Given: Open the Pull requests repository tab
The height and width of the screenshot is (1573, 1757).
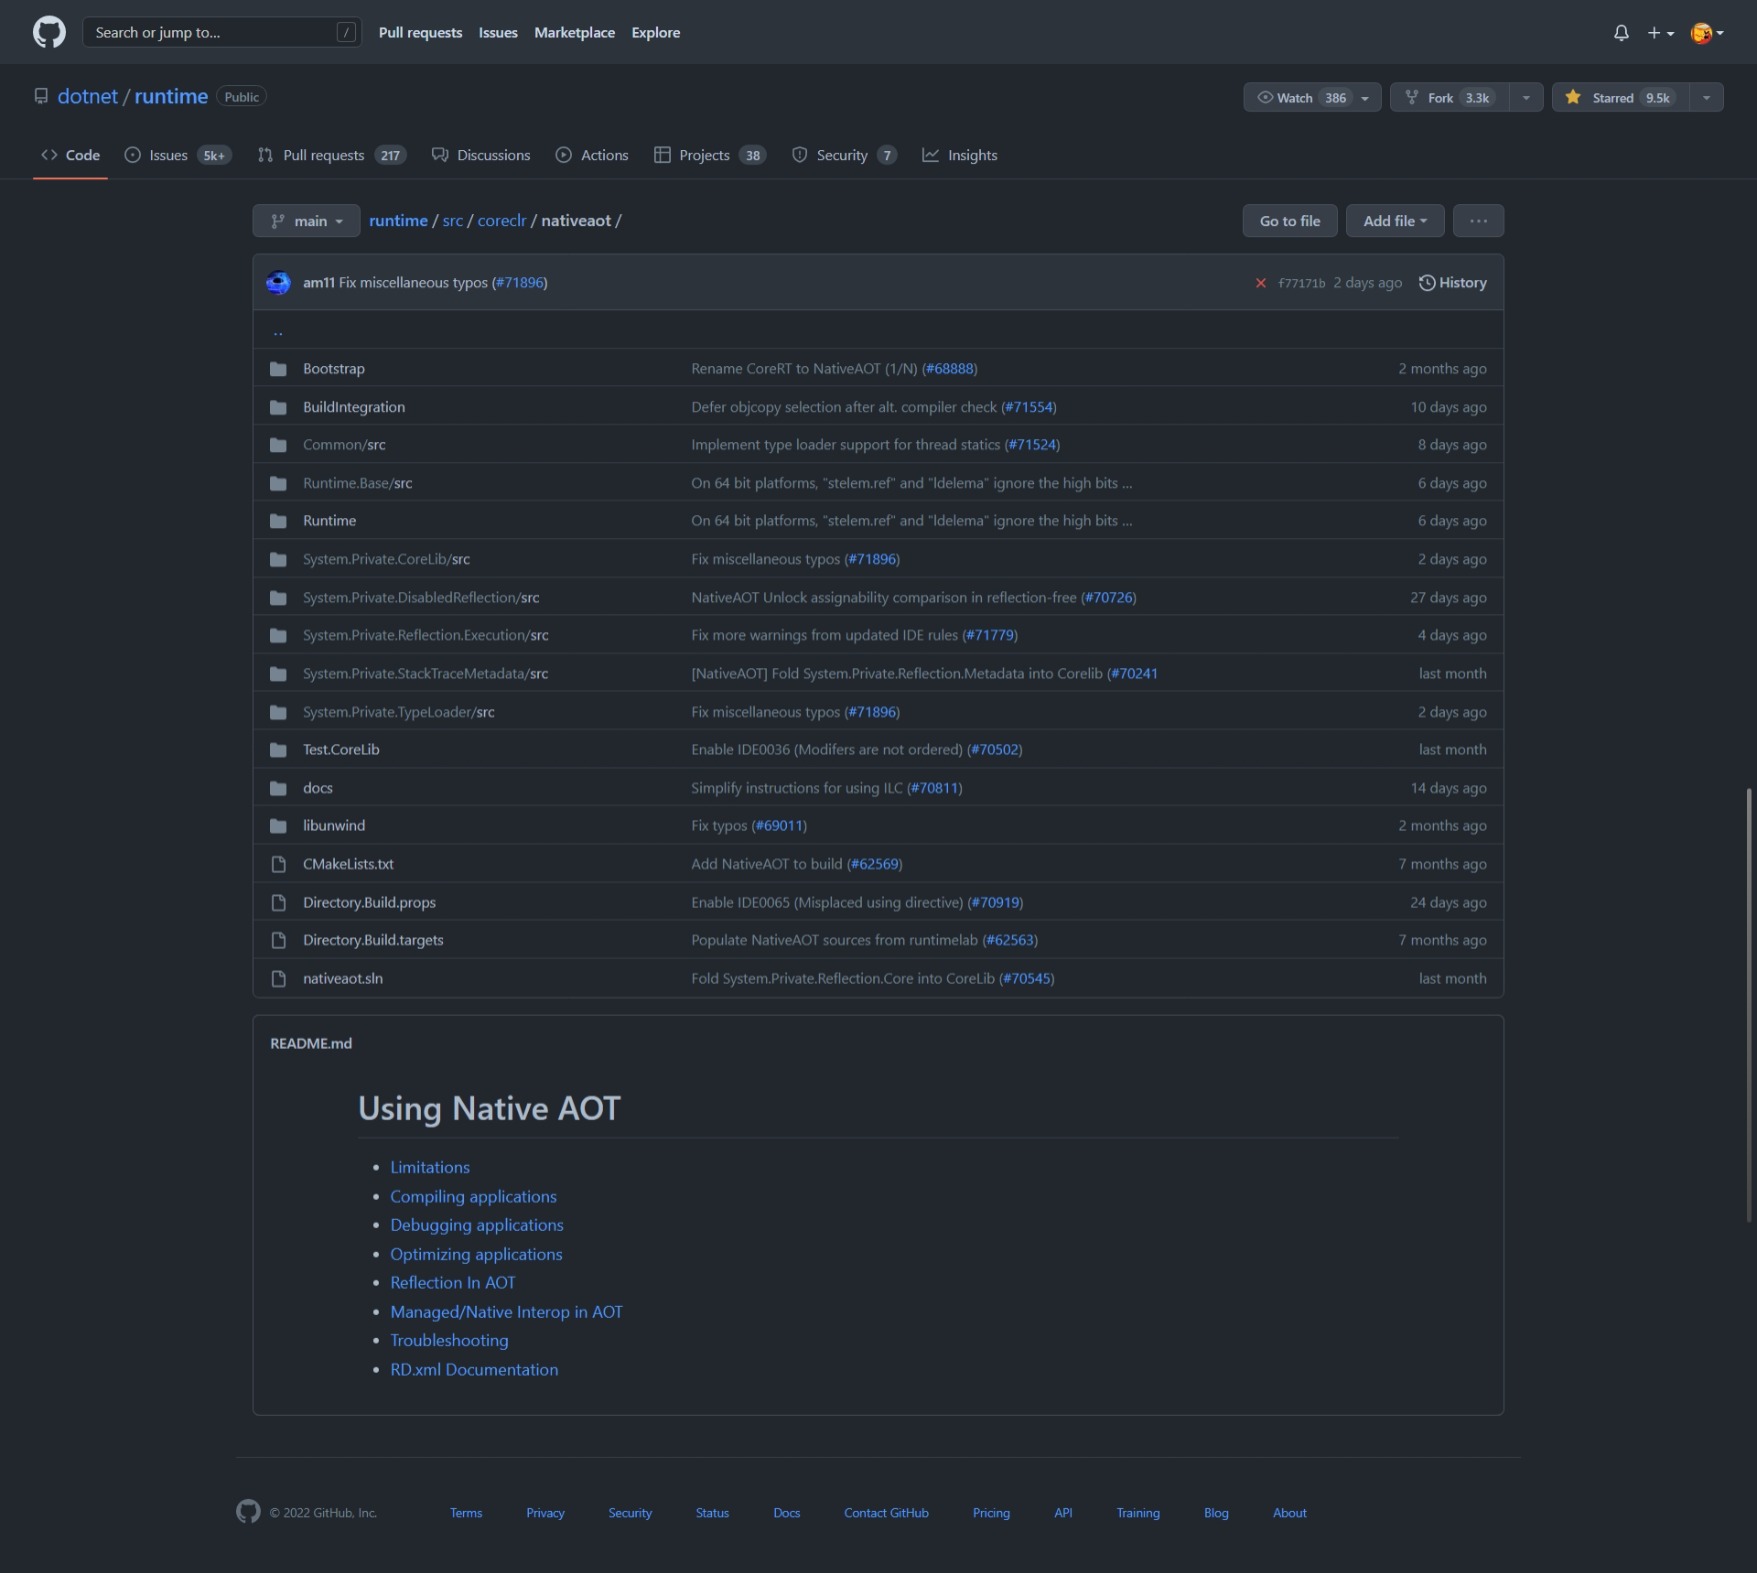Looking at the screenshot, I should (x=332, y=155).
